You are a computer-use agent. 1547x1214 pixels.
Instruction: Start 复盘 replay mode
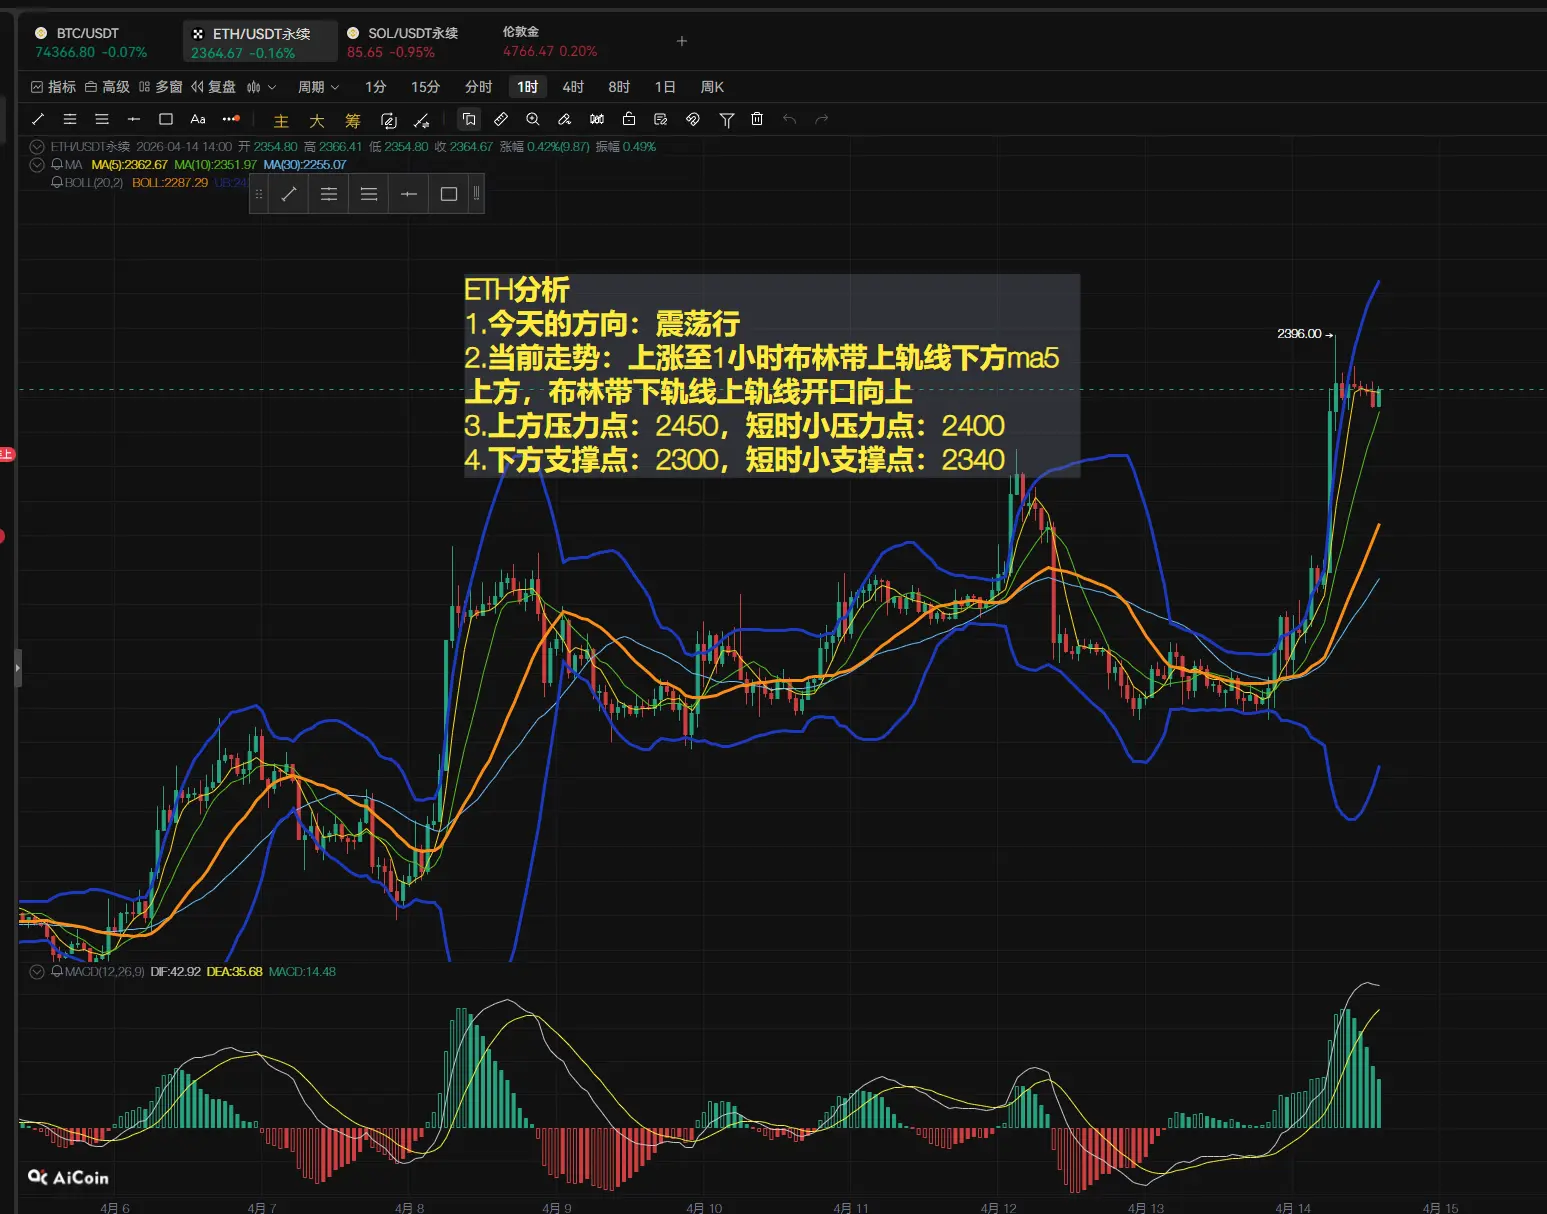(214, 87)
